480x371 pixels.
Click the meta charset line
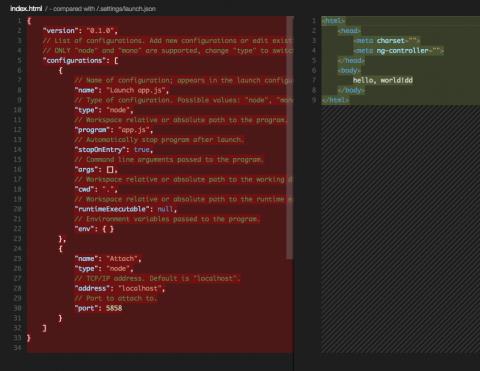(387, 41)
